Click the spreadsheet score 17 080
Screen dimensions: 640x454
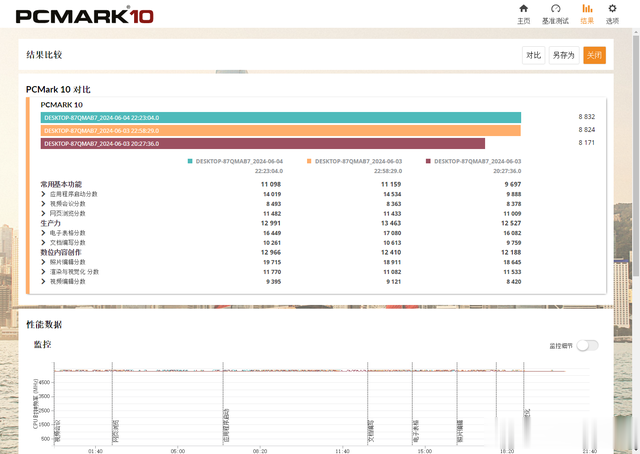392,233
